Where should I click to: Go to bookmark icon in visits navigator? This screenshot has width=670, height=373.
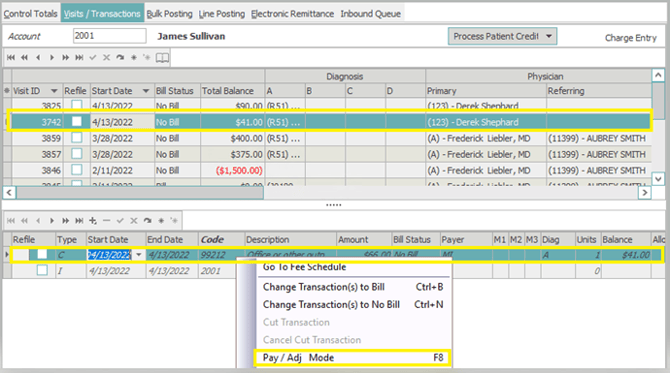147,57
